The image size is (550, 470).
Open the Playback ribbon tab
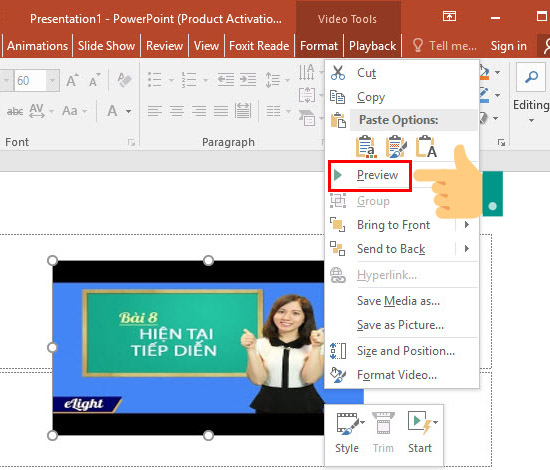point(372,46)
